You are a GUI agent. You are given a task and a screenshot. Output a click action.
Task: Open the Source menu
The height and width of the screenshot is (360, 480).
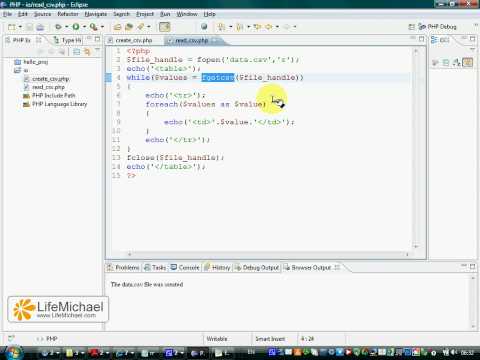pyautogui.click(x=42, y=14)
